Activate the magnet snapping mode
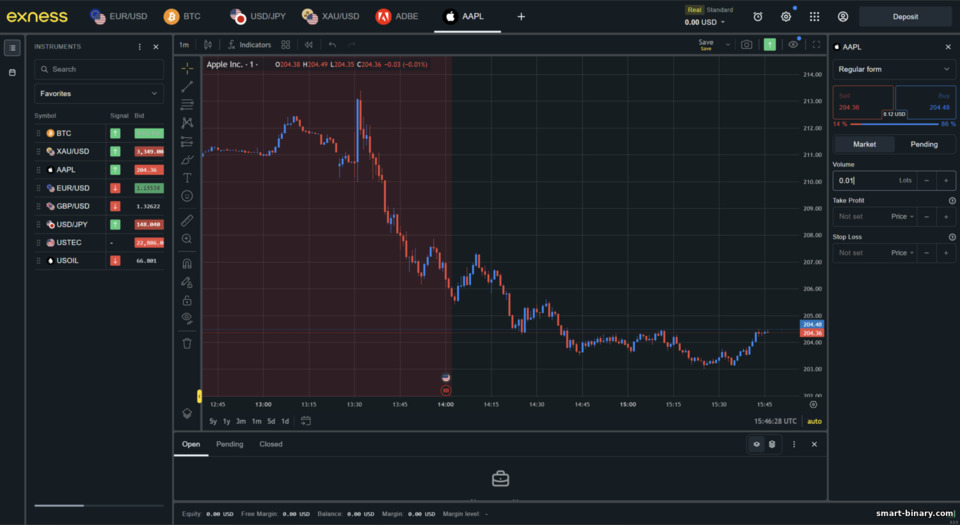 (187, 264)
